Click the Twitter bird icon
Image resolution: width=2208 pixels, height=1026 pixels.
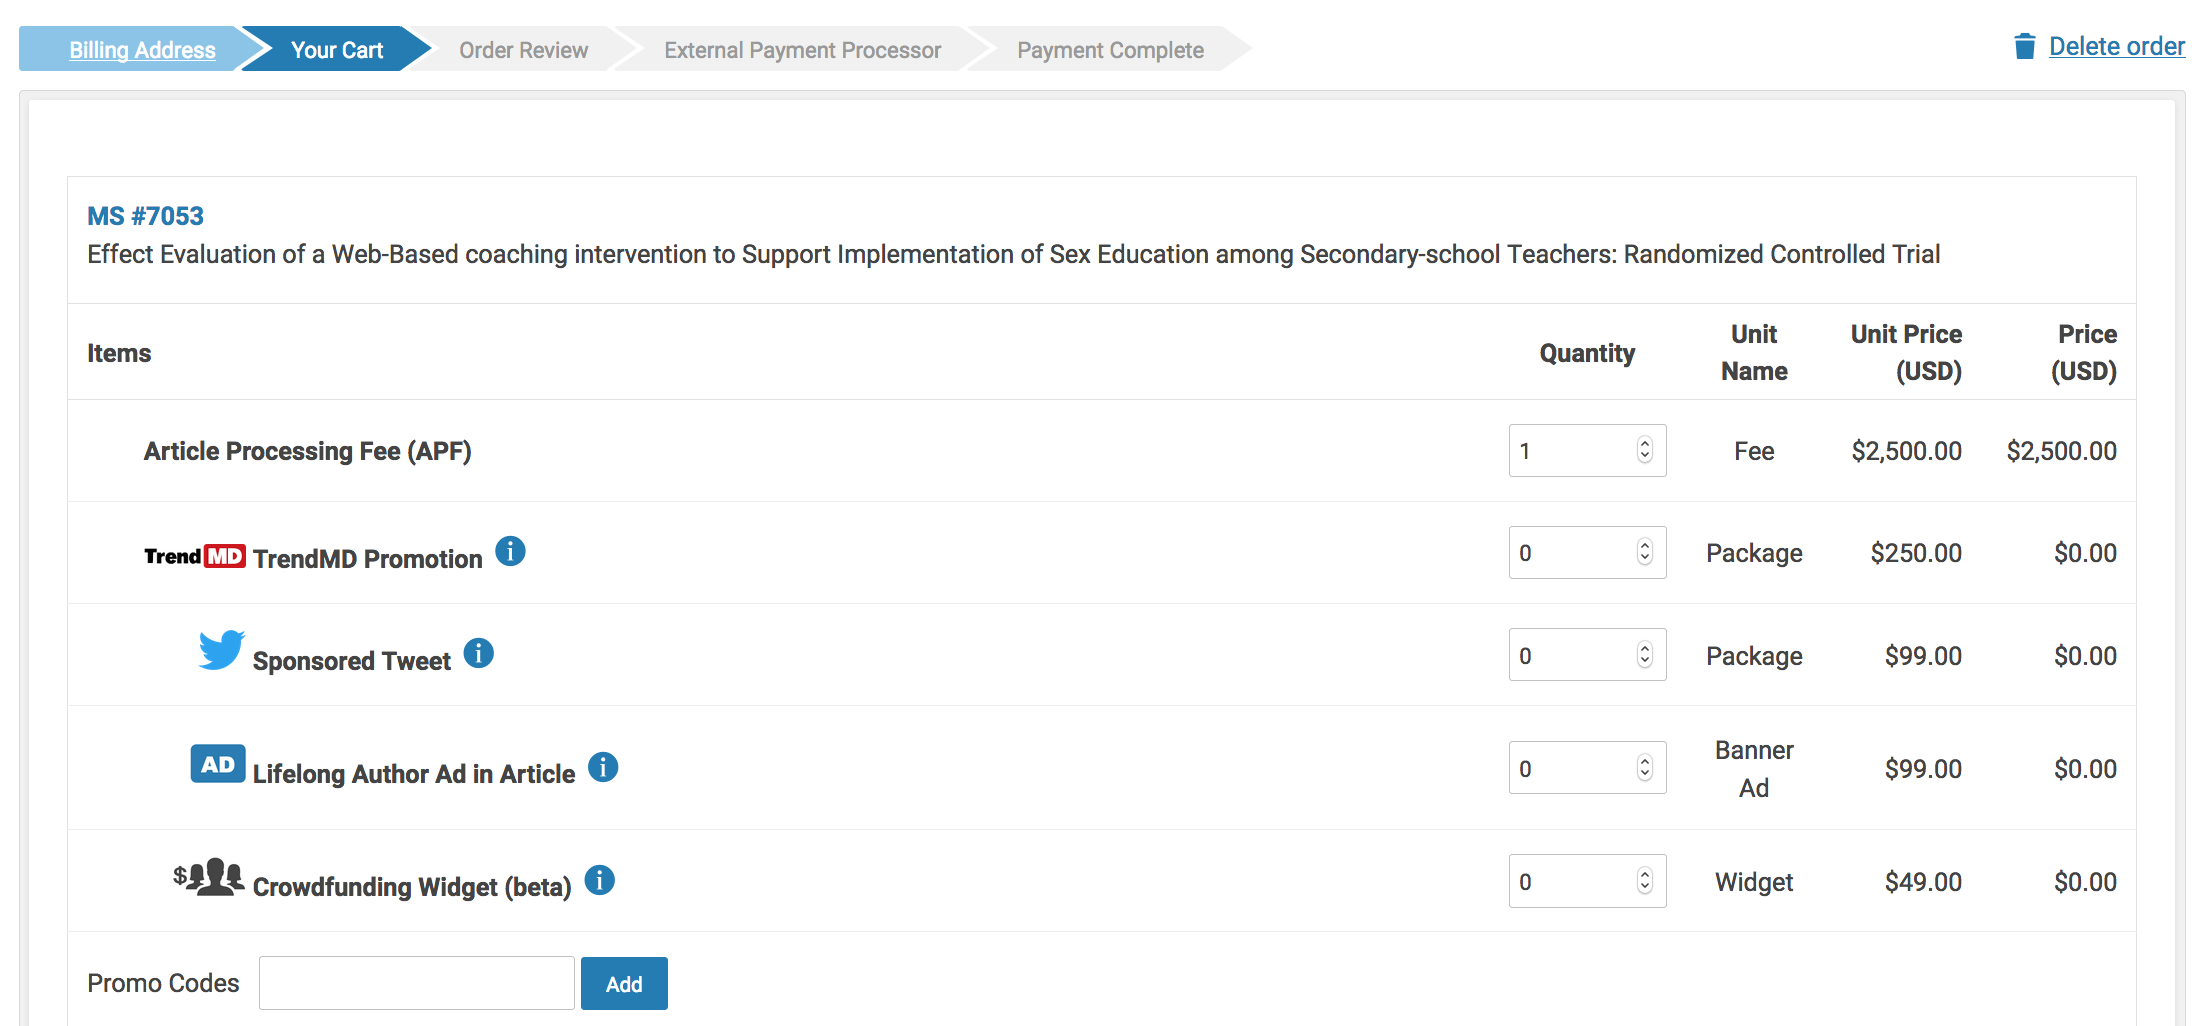coord(221,650)
